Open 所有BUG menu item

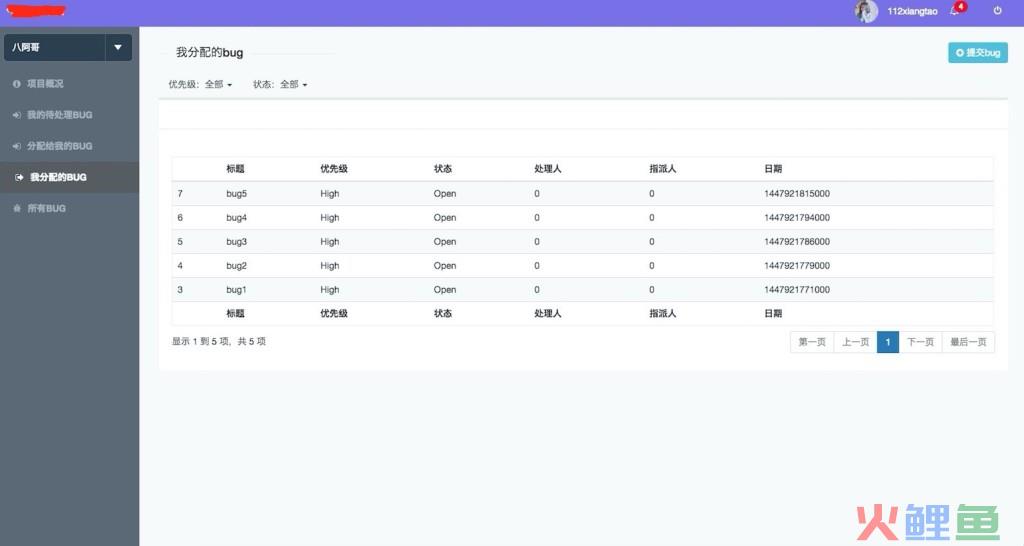point(46,208)
